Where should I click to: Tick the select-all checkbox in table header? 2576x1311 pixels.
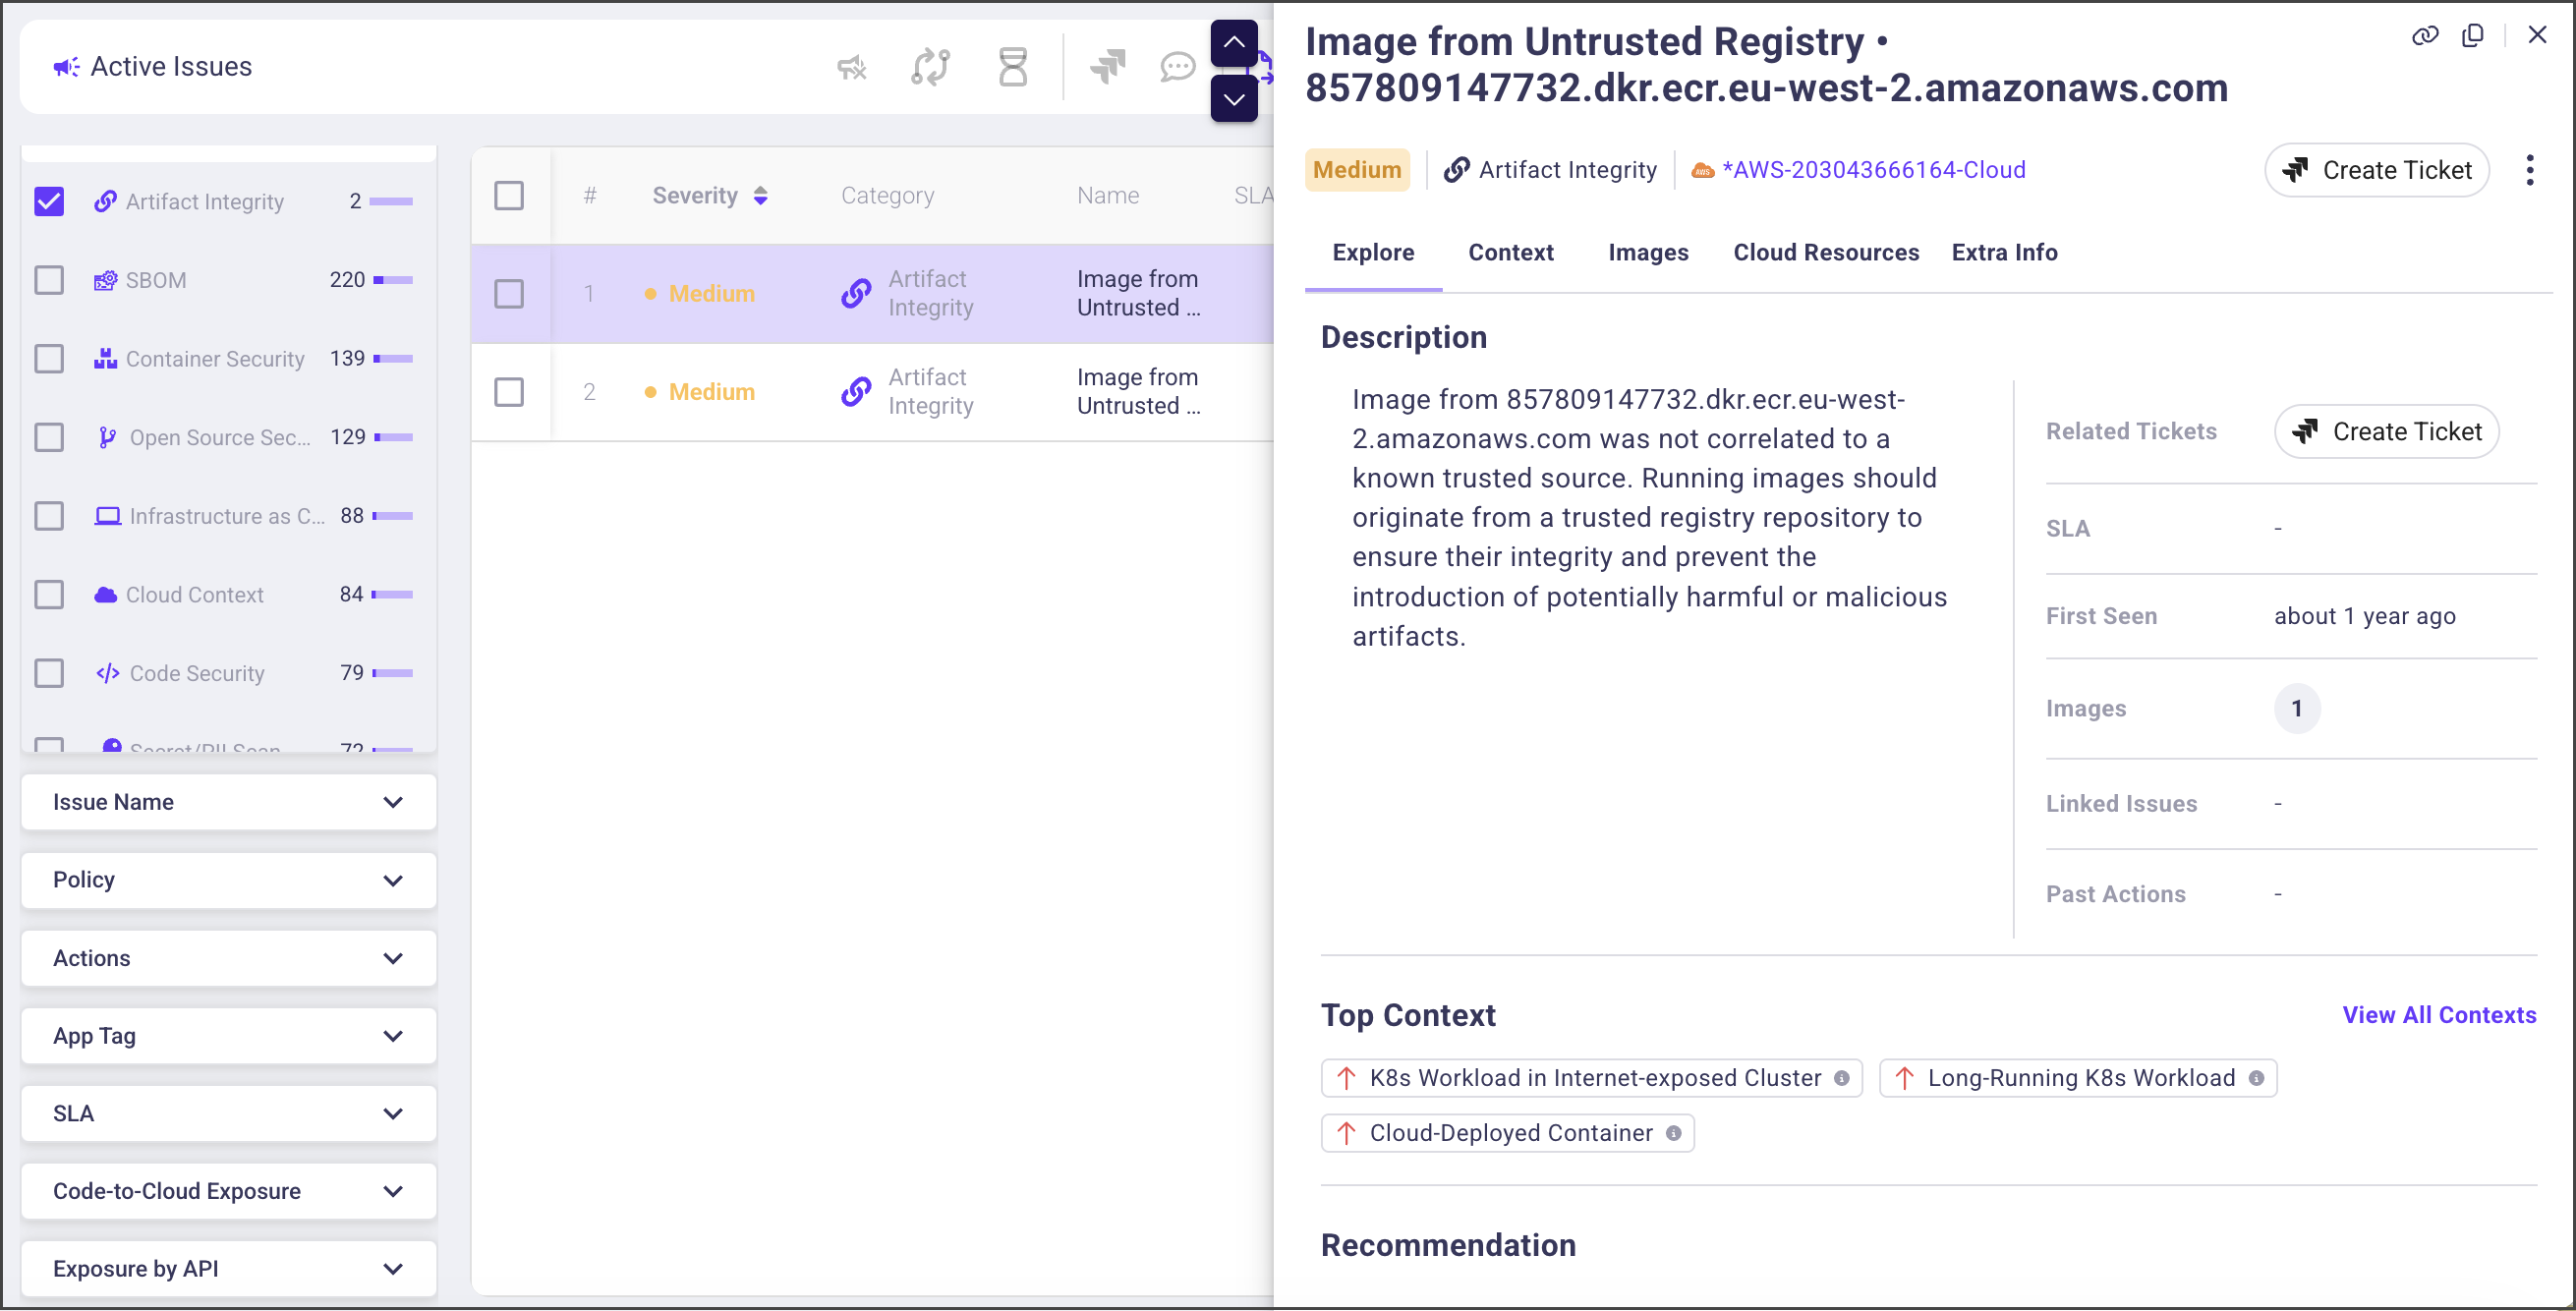(x=509, y=195)
